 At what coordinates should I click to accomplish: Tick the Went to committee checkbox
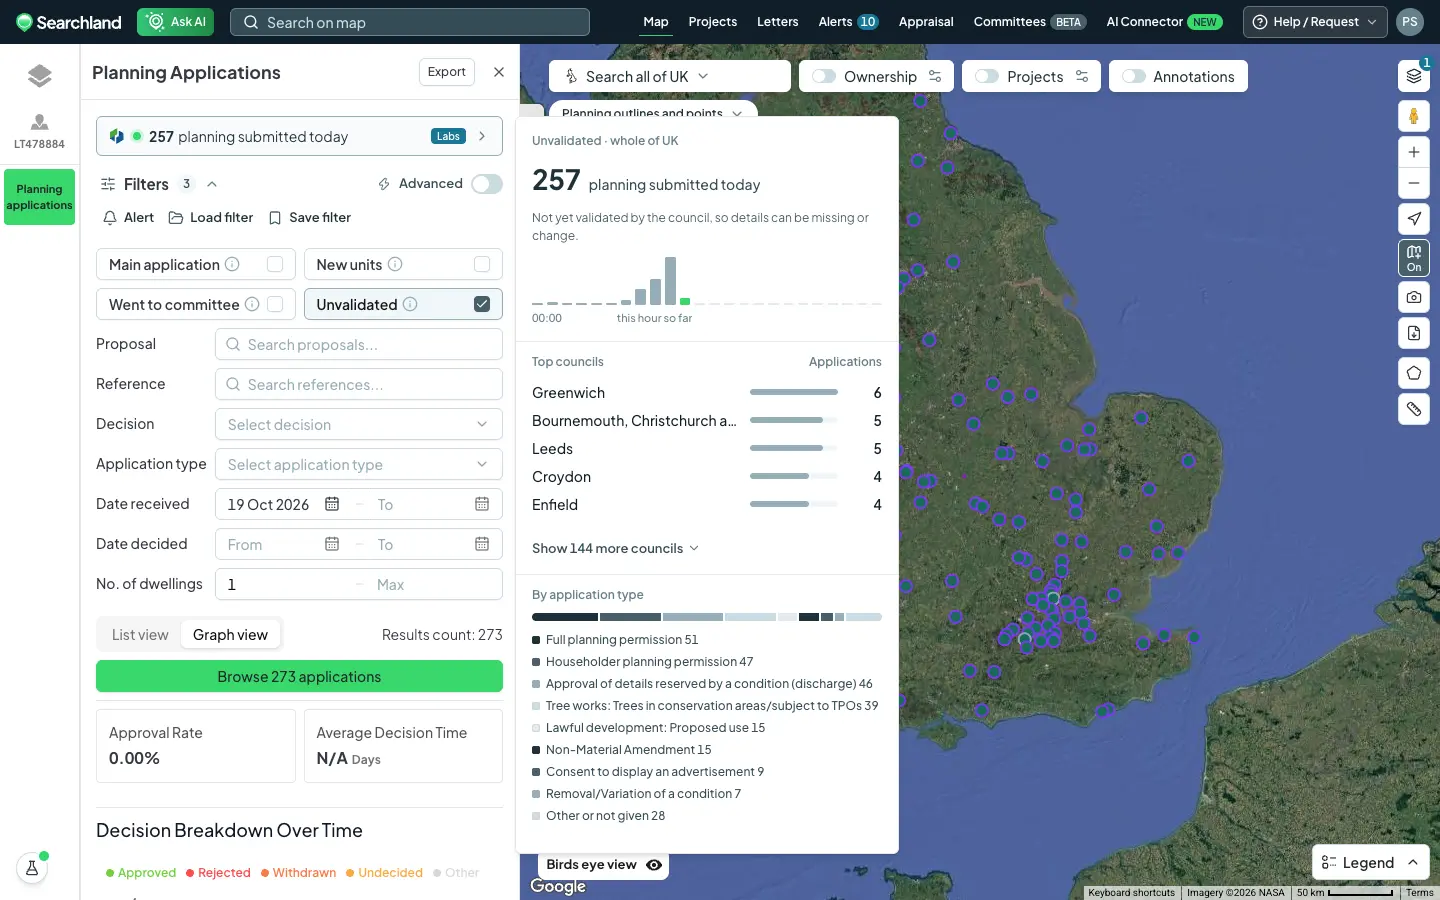[275, 304]
